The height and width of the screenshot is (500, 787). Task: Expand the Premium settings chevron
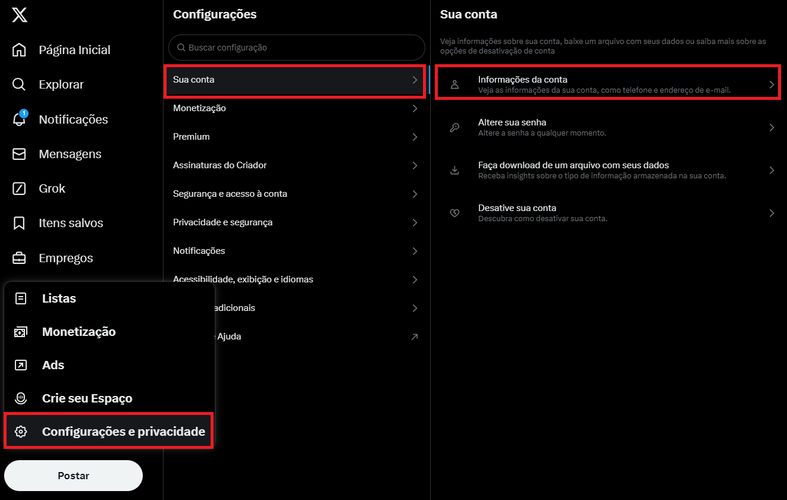(415, 137)
